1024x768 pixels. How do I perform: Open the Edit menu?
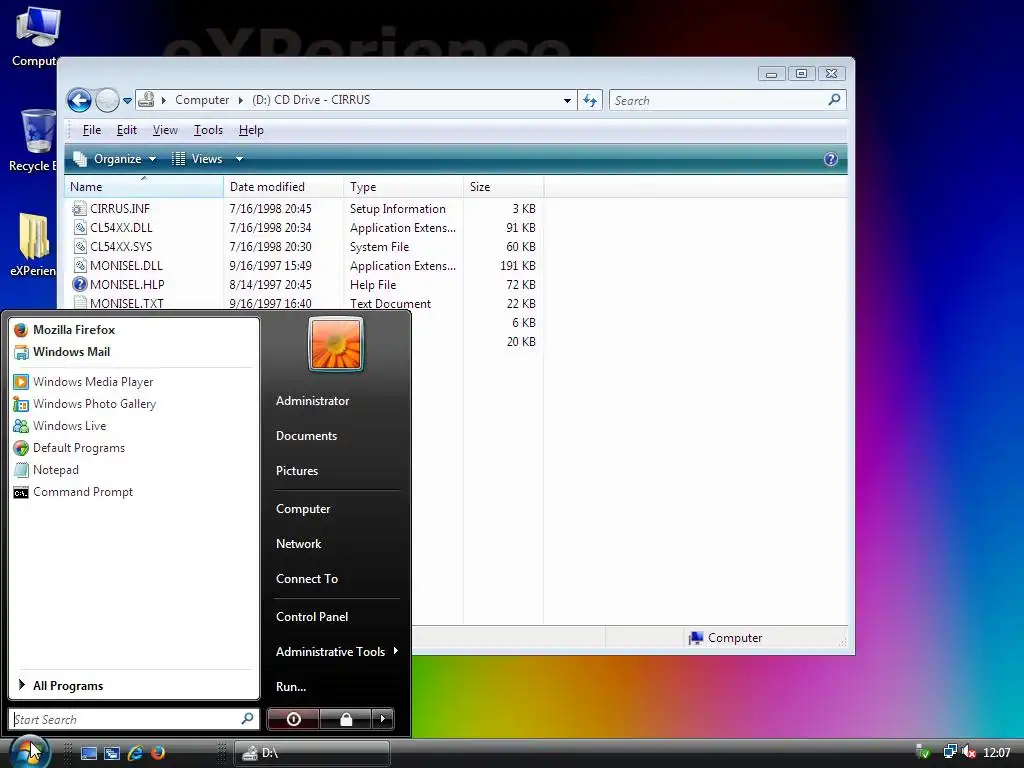click(x=127, y=130)
